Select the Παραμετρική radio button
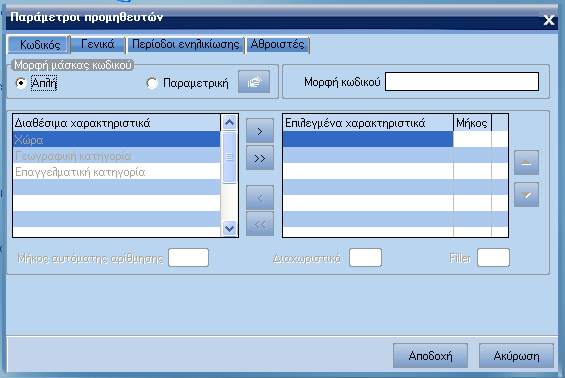 [x=152, y=83]
